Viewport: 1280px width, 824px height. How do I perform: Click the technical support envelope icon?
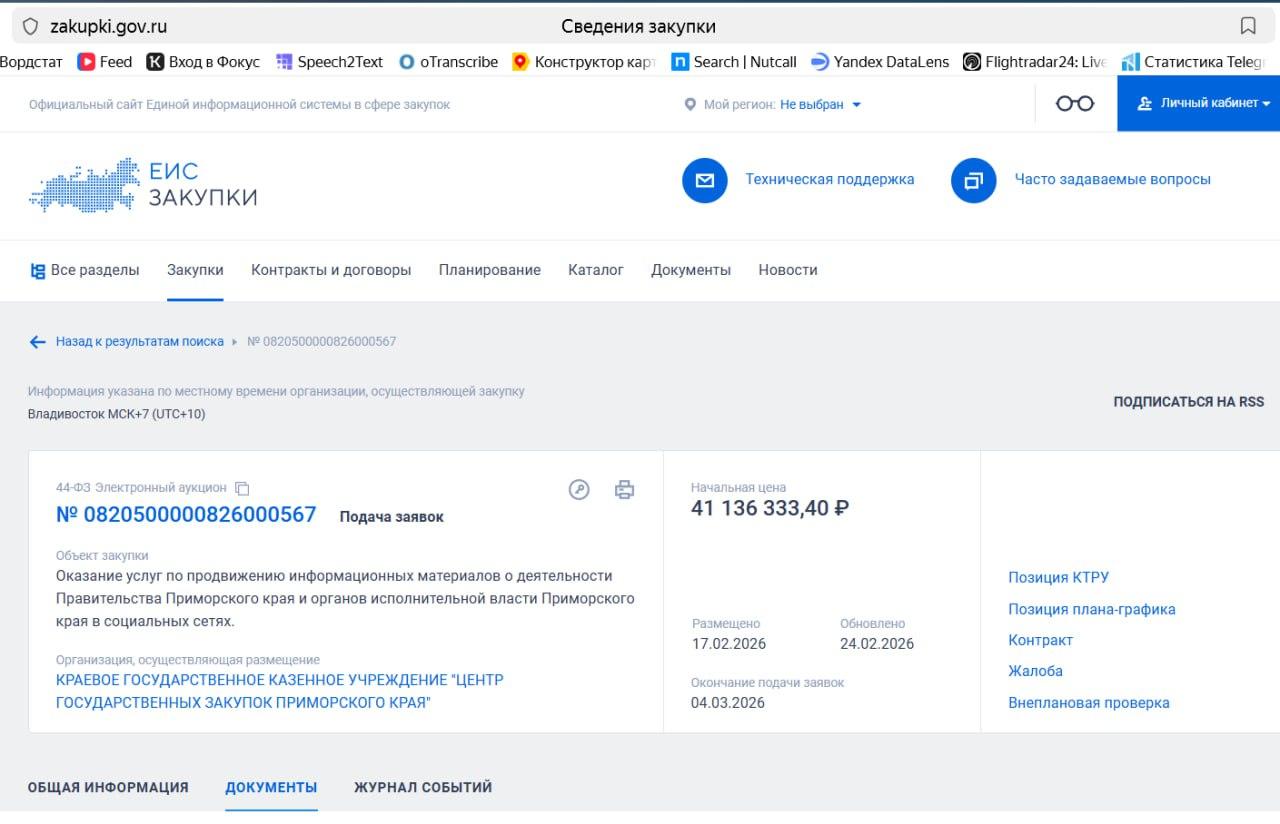point(704,180)
